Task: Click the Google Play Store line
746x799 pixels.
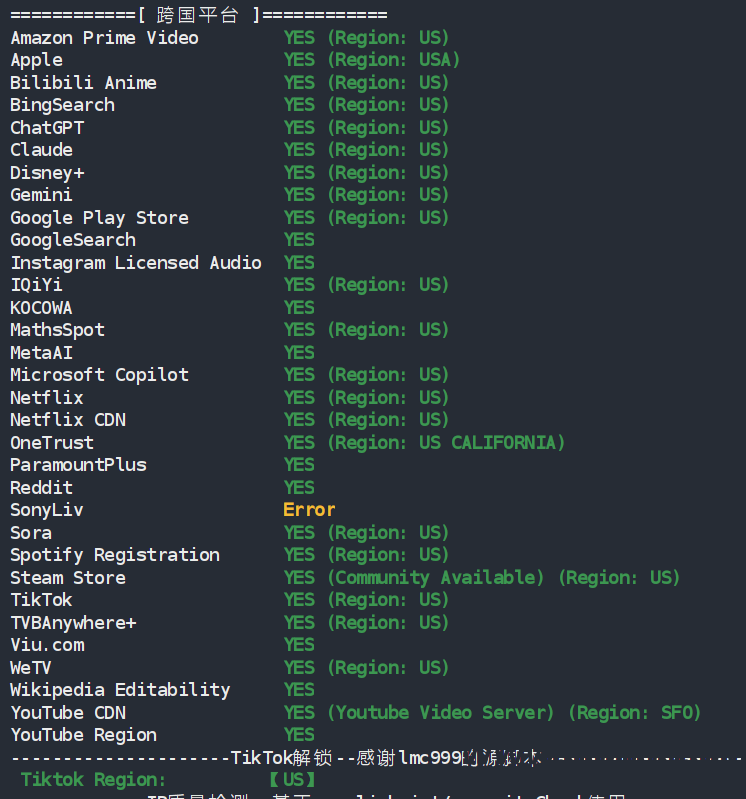Action: coord(229,218)
